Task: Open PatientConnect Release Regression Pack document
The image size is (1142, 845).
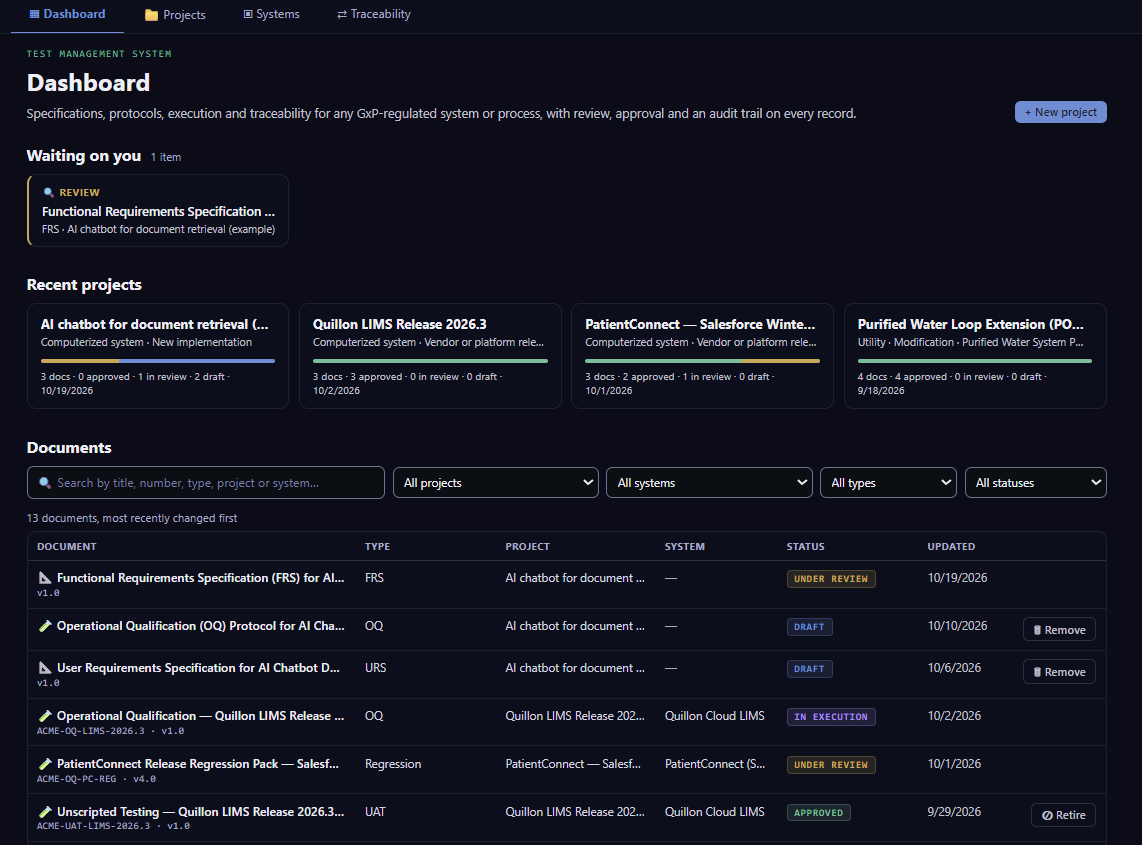Action: (197, 764)
